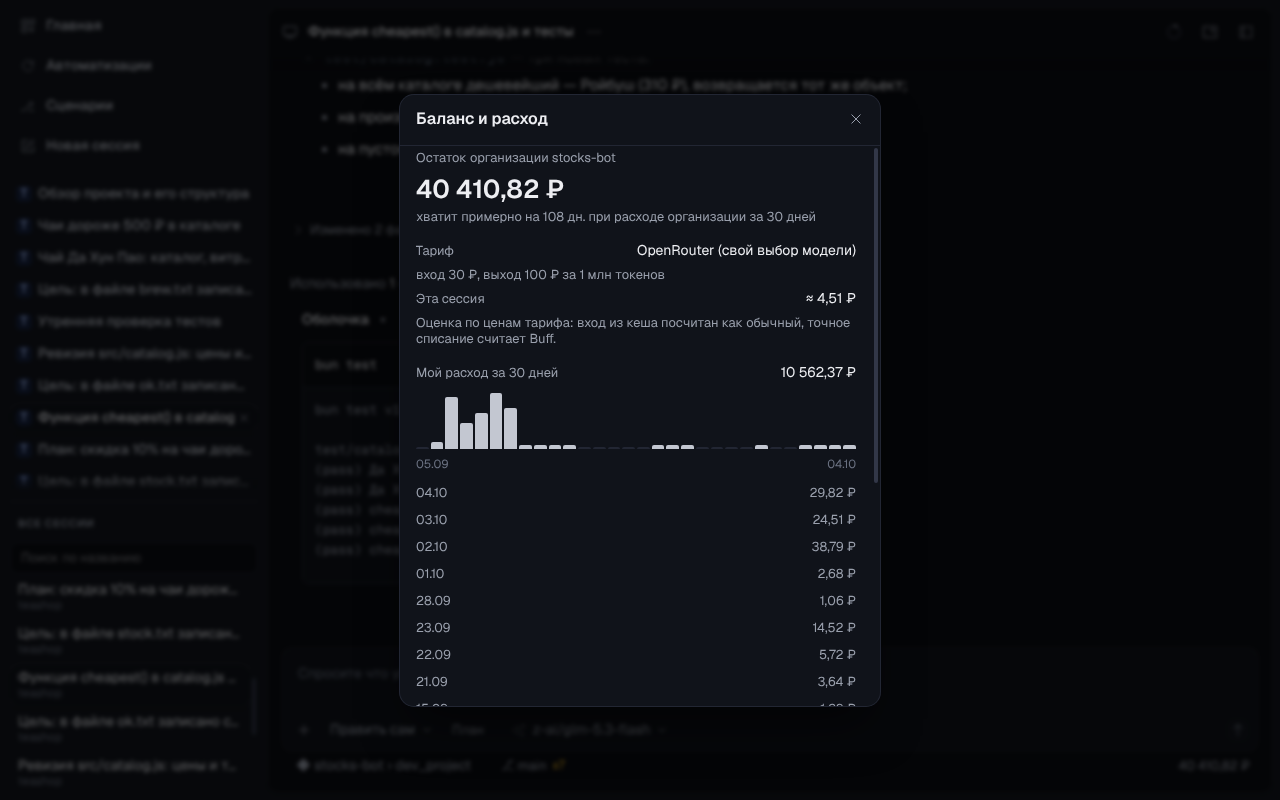Open the Сценарии sidebar icon
The image size is (1280, 800).
tap(28, 105)
